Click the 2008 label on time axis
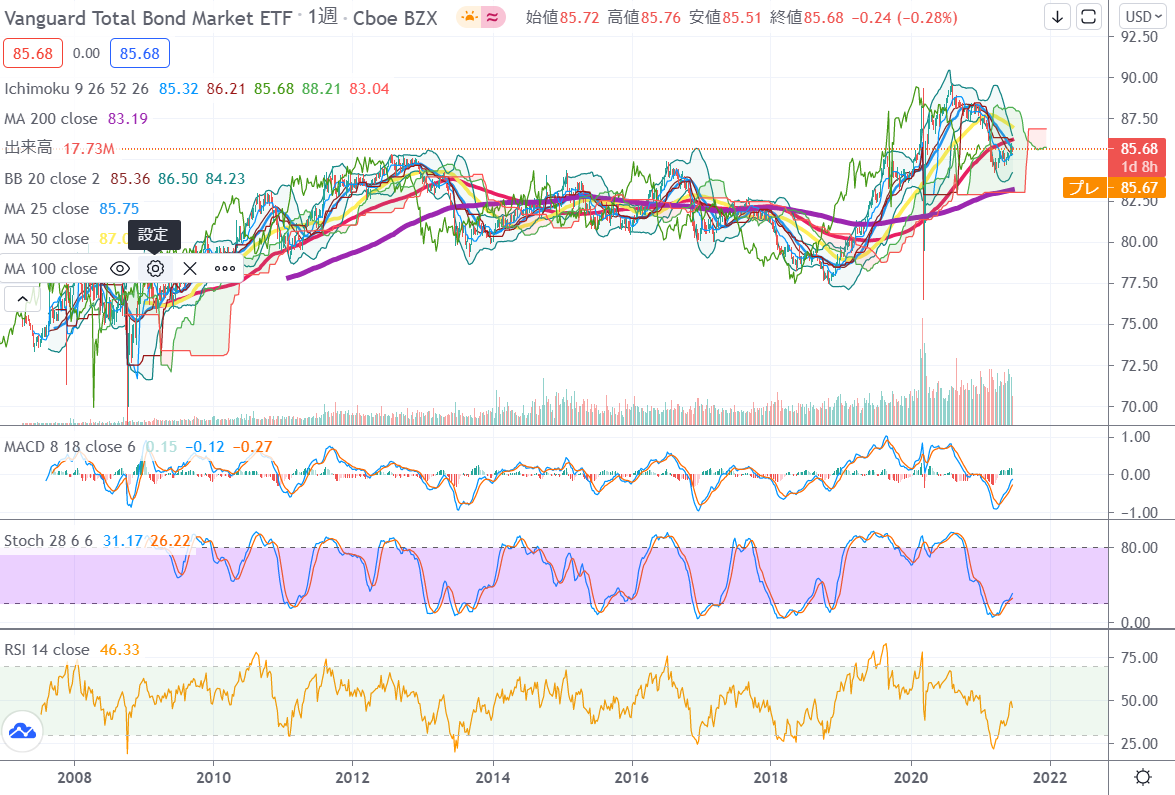The width and height of the screenshot is (1175, 795). click(74, 778)
